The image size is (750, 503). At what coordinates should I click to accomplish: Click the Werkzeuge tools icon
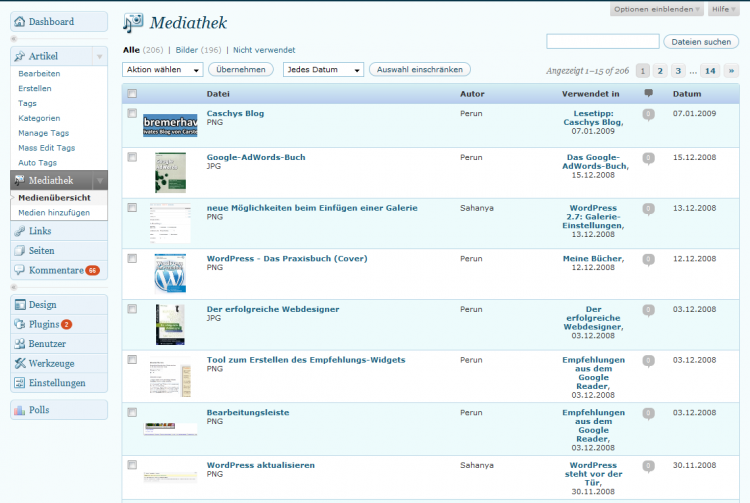(20, 363)
